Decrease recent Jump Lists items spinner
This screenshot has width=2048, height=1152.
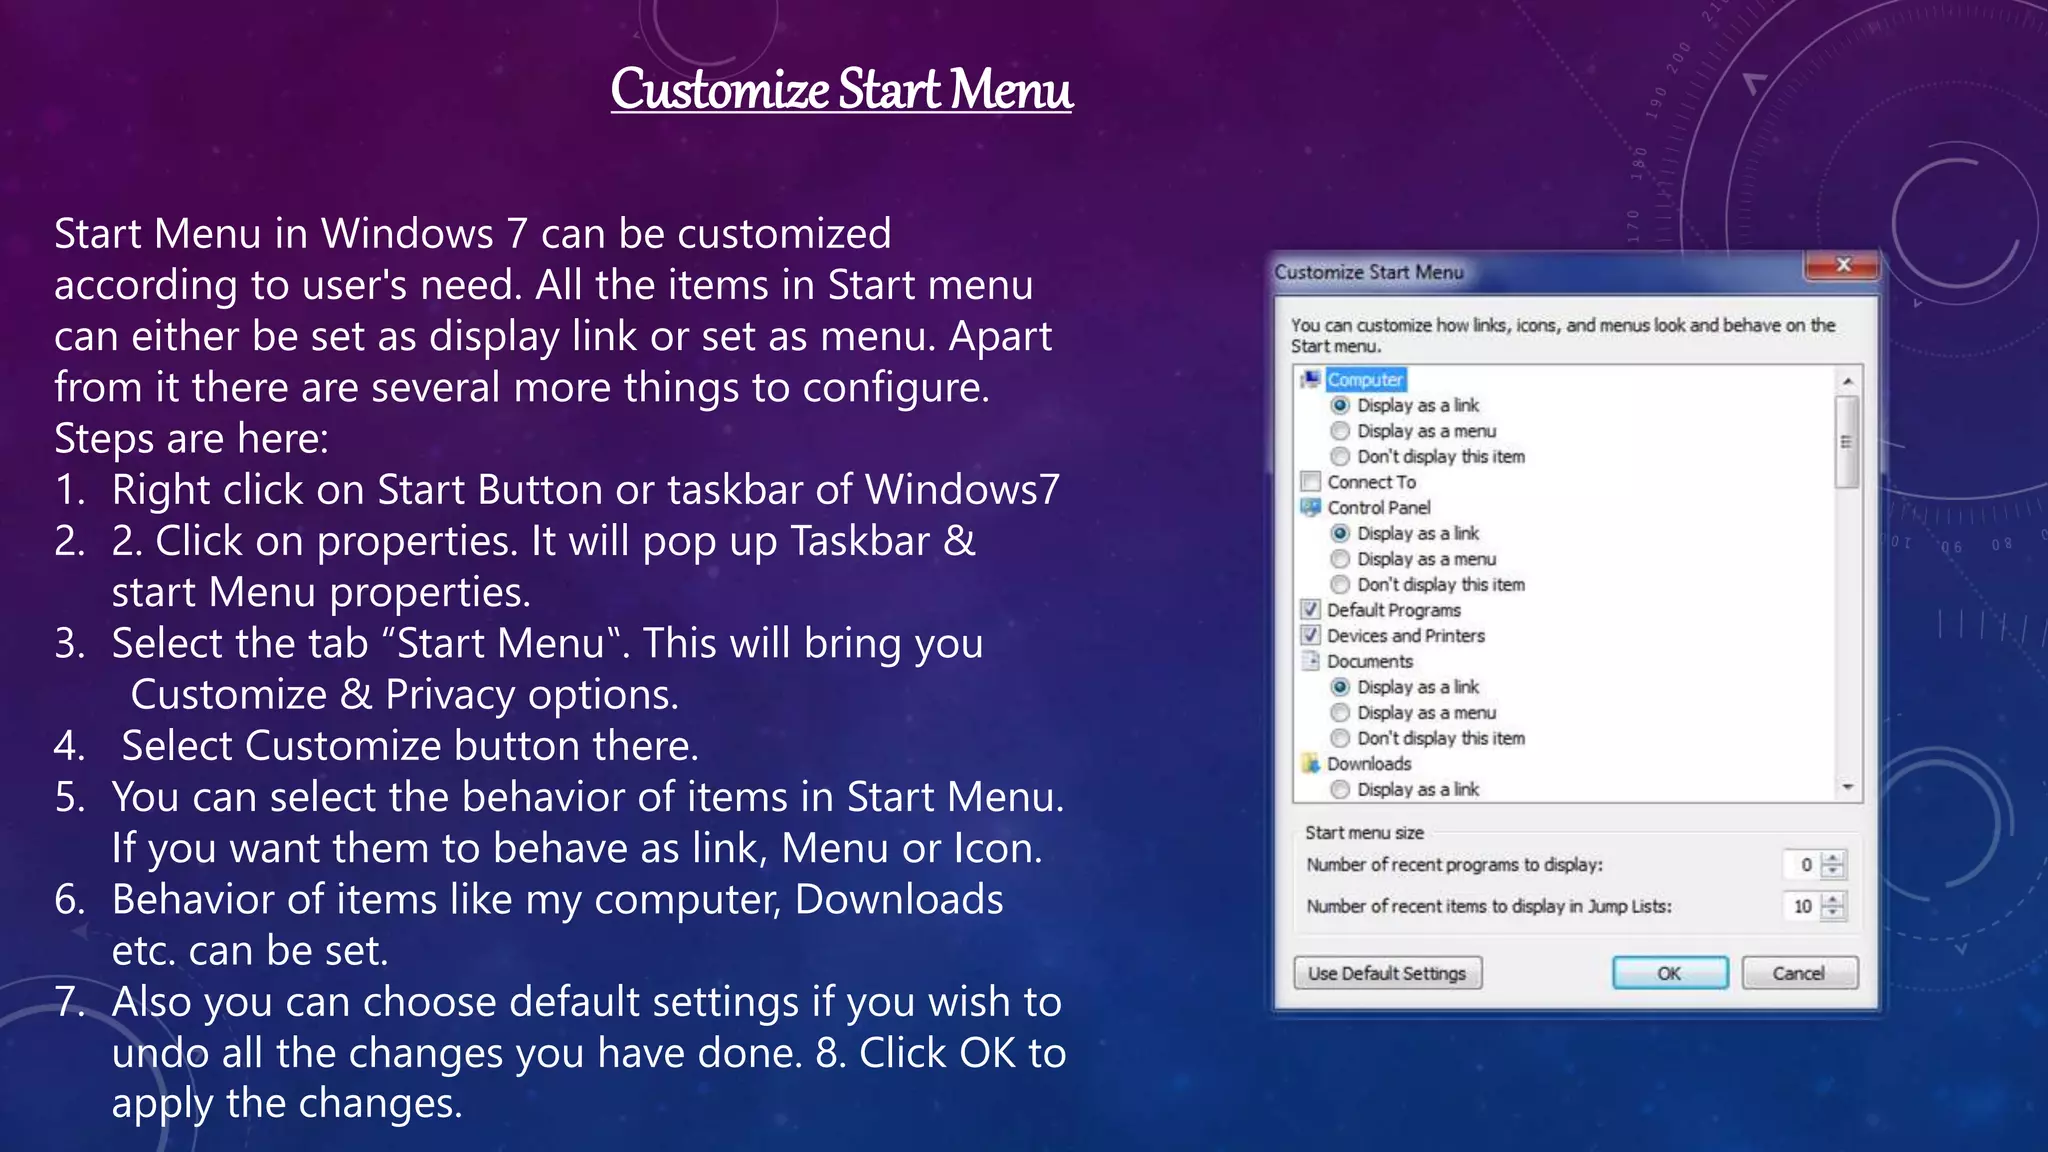1833,913
